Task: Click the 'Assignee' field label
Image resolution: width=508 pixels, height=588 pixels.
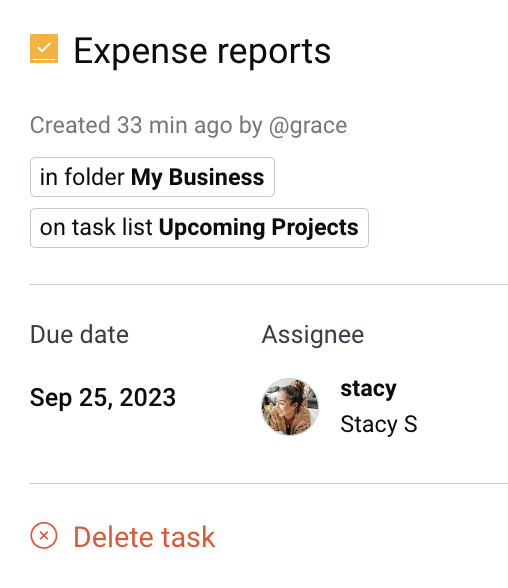Action: [313, 334]
